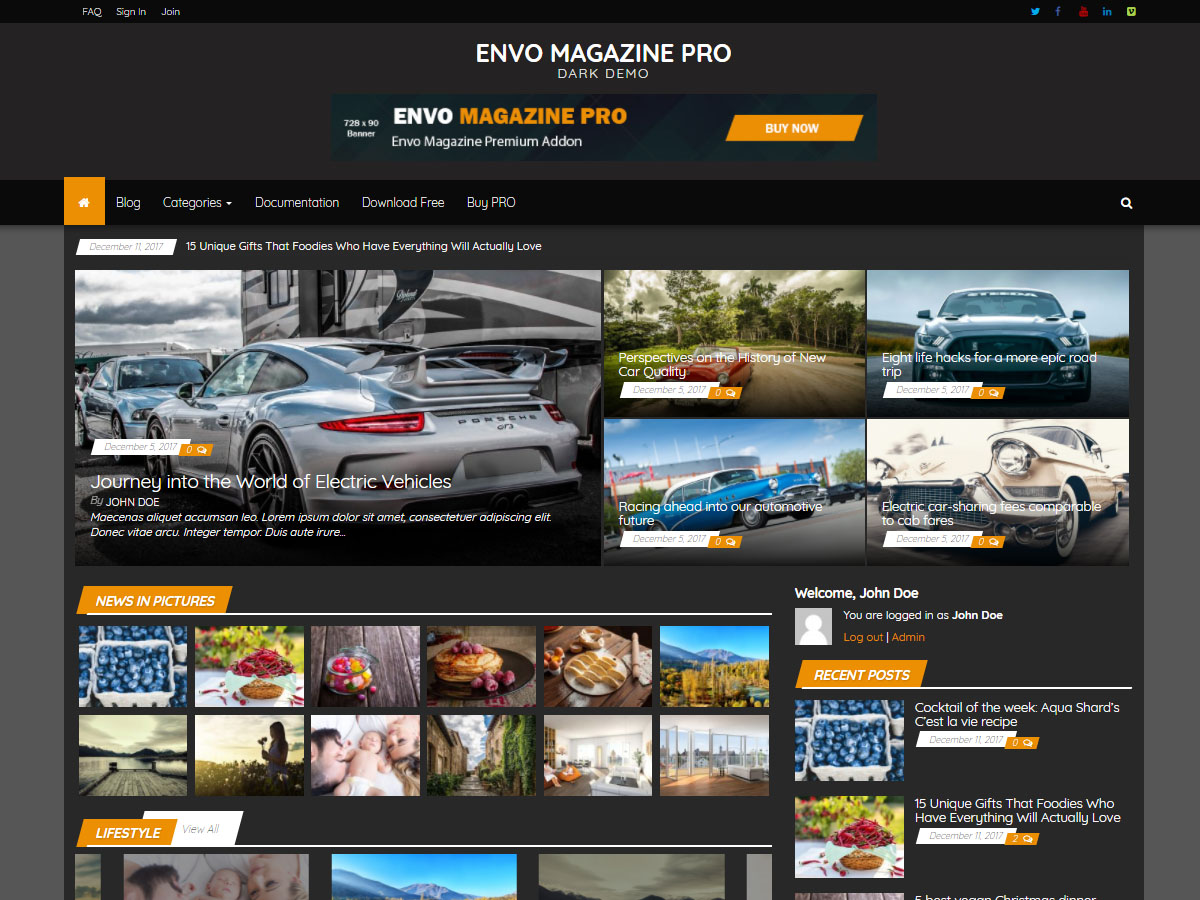1200x900 pixels.
Task: Click the Log out link
Action: point(863,637)
